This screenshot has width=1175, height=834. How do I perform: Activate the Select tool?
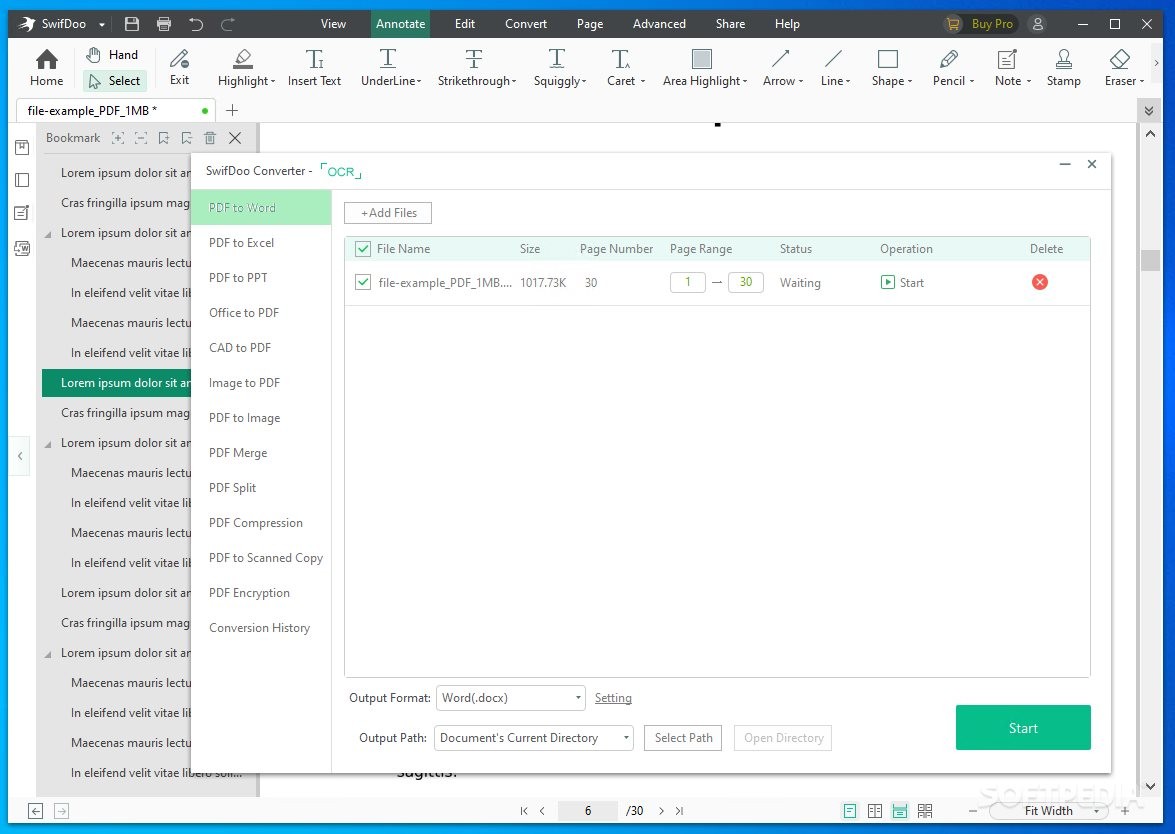coord(115,81)
